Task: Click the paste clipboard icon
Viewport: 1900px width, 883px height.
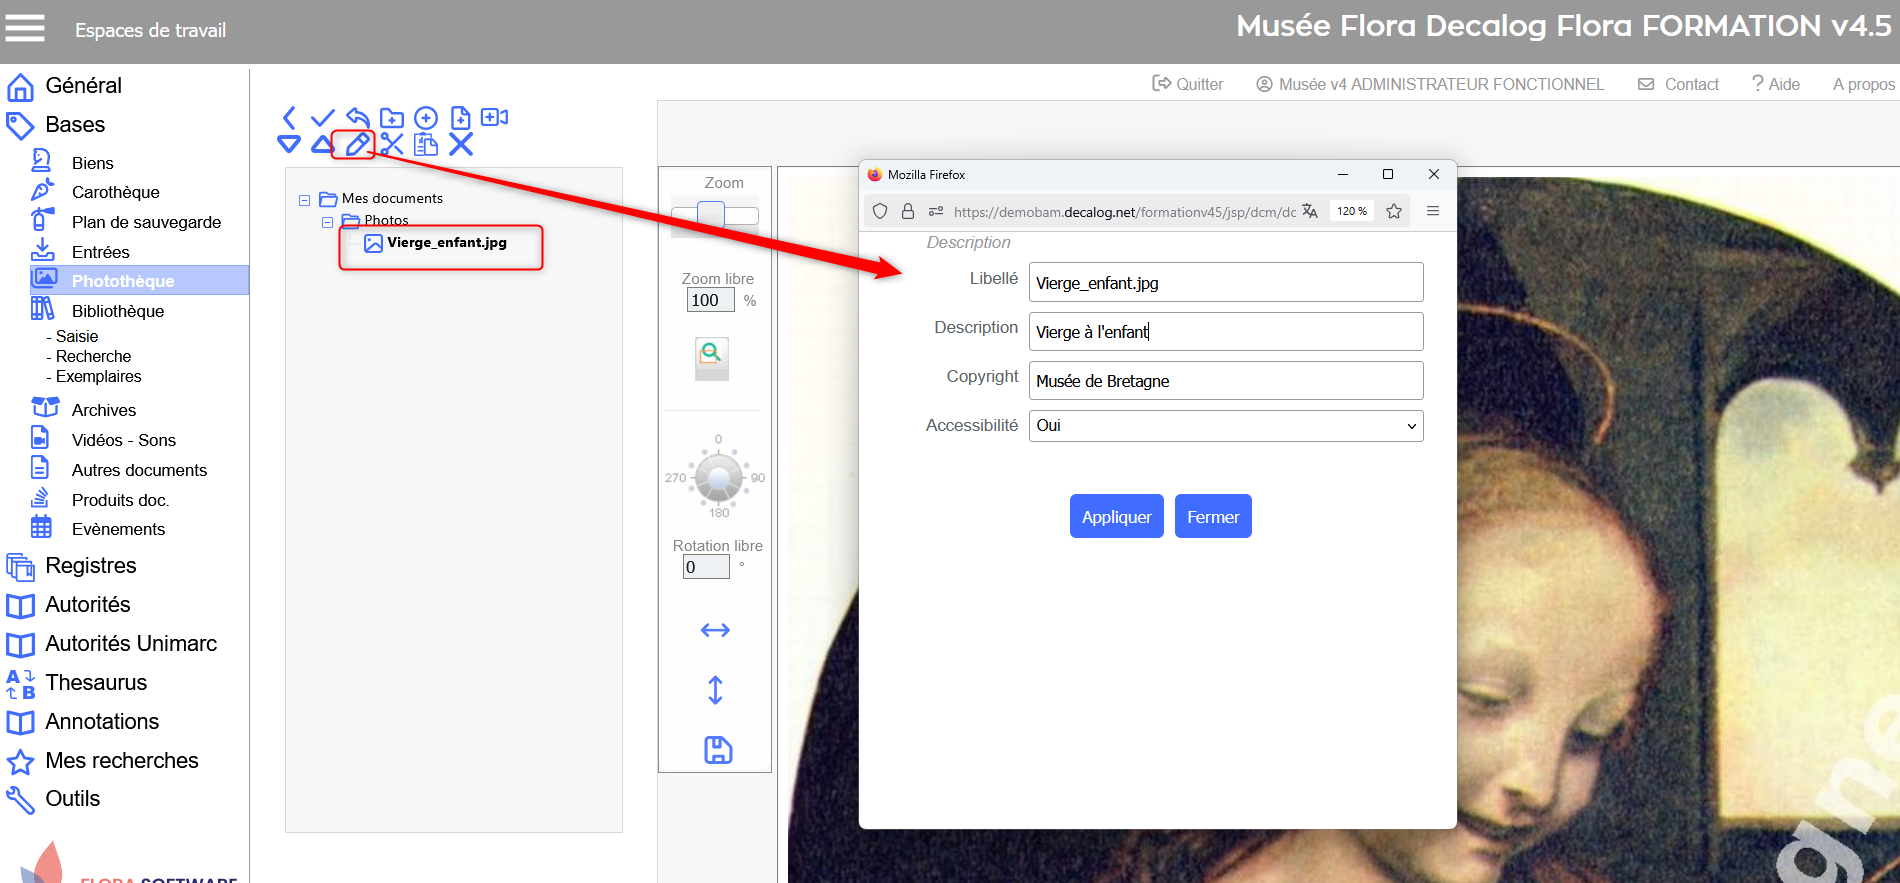Action: click(426, 145)
